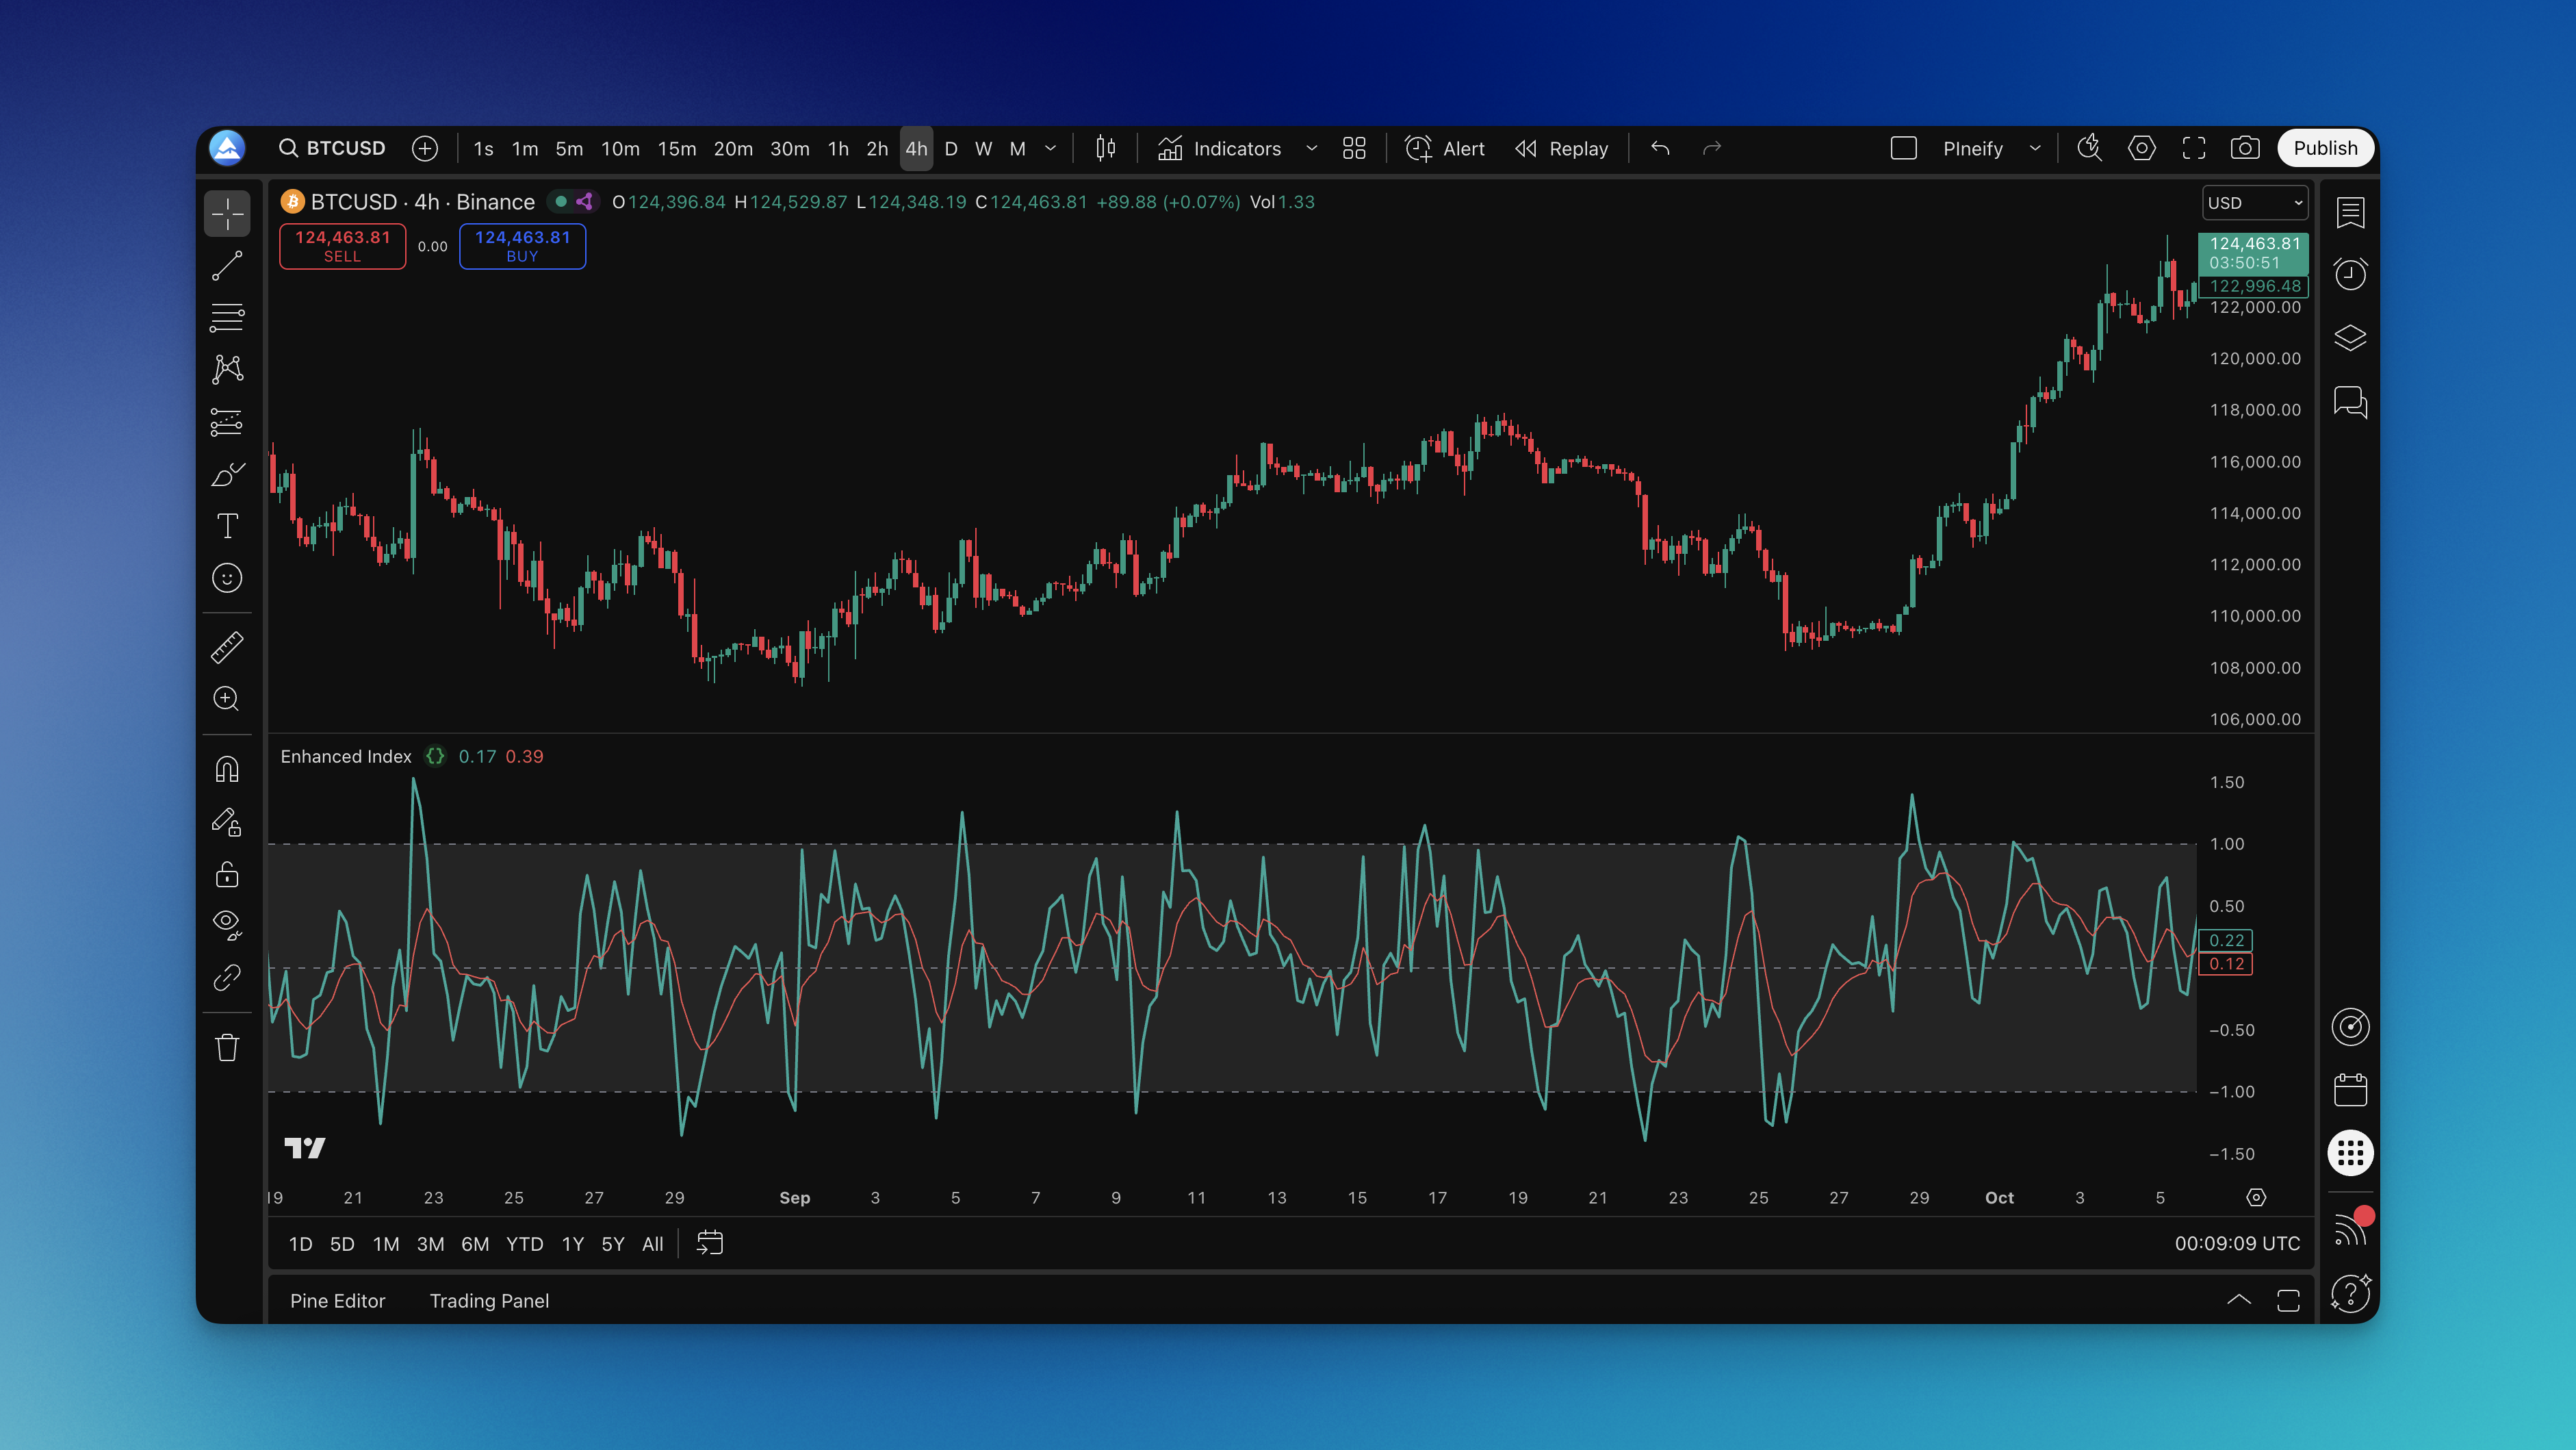Toggle magnet mode on
Screen dimensions: 2576x1450
coord(227,769)
